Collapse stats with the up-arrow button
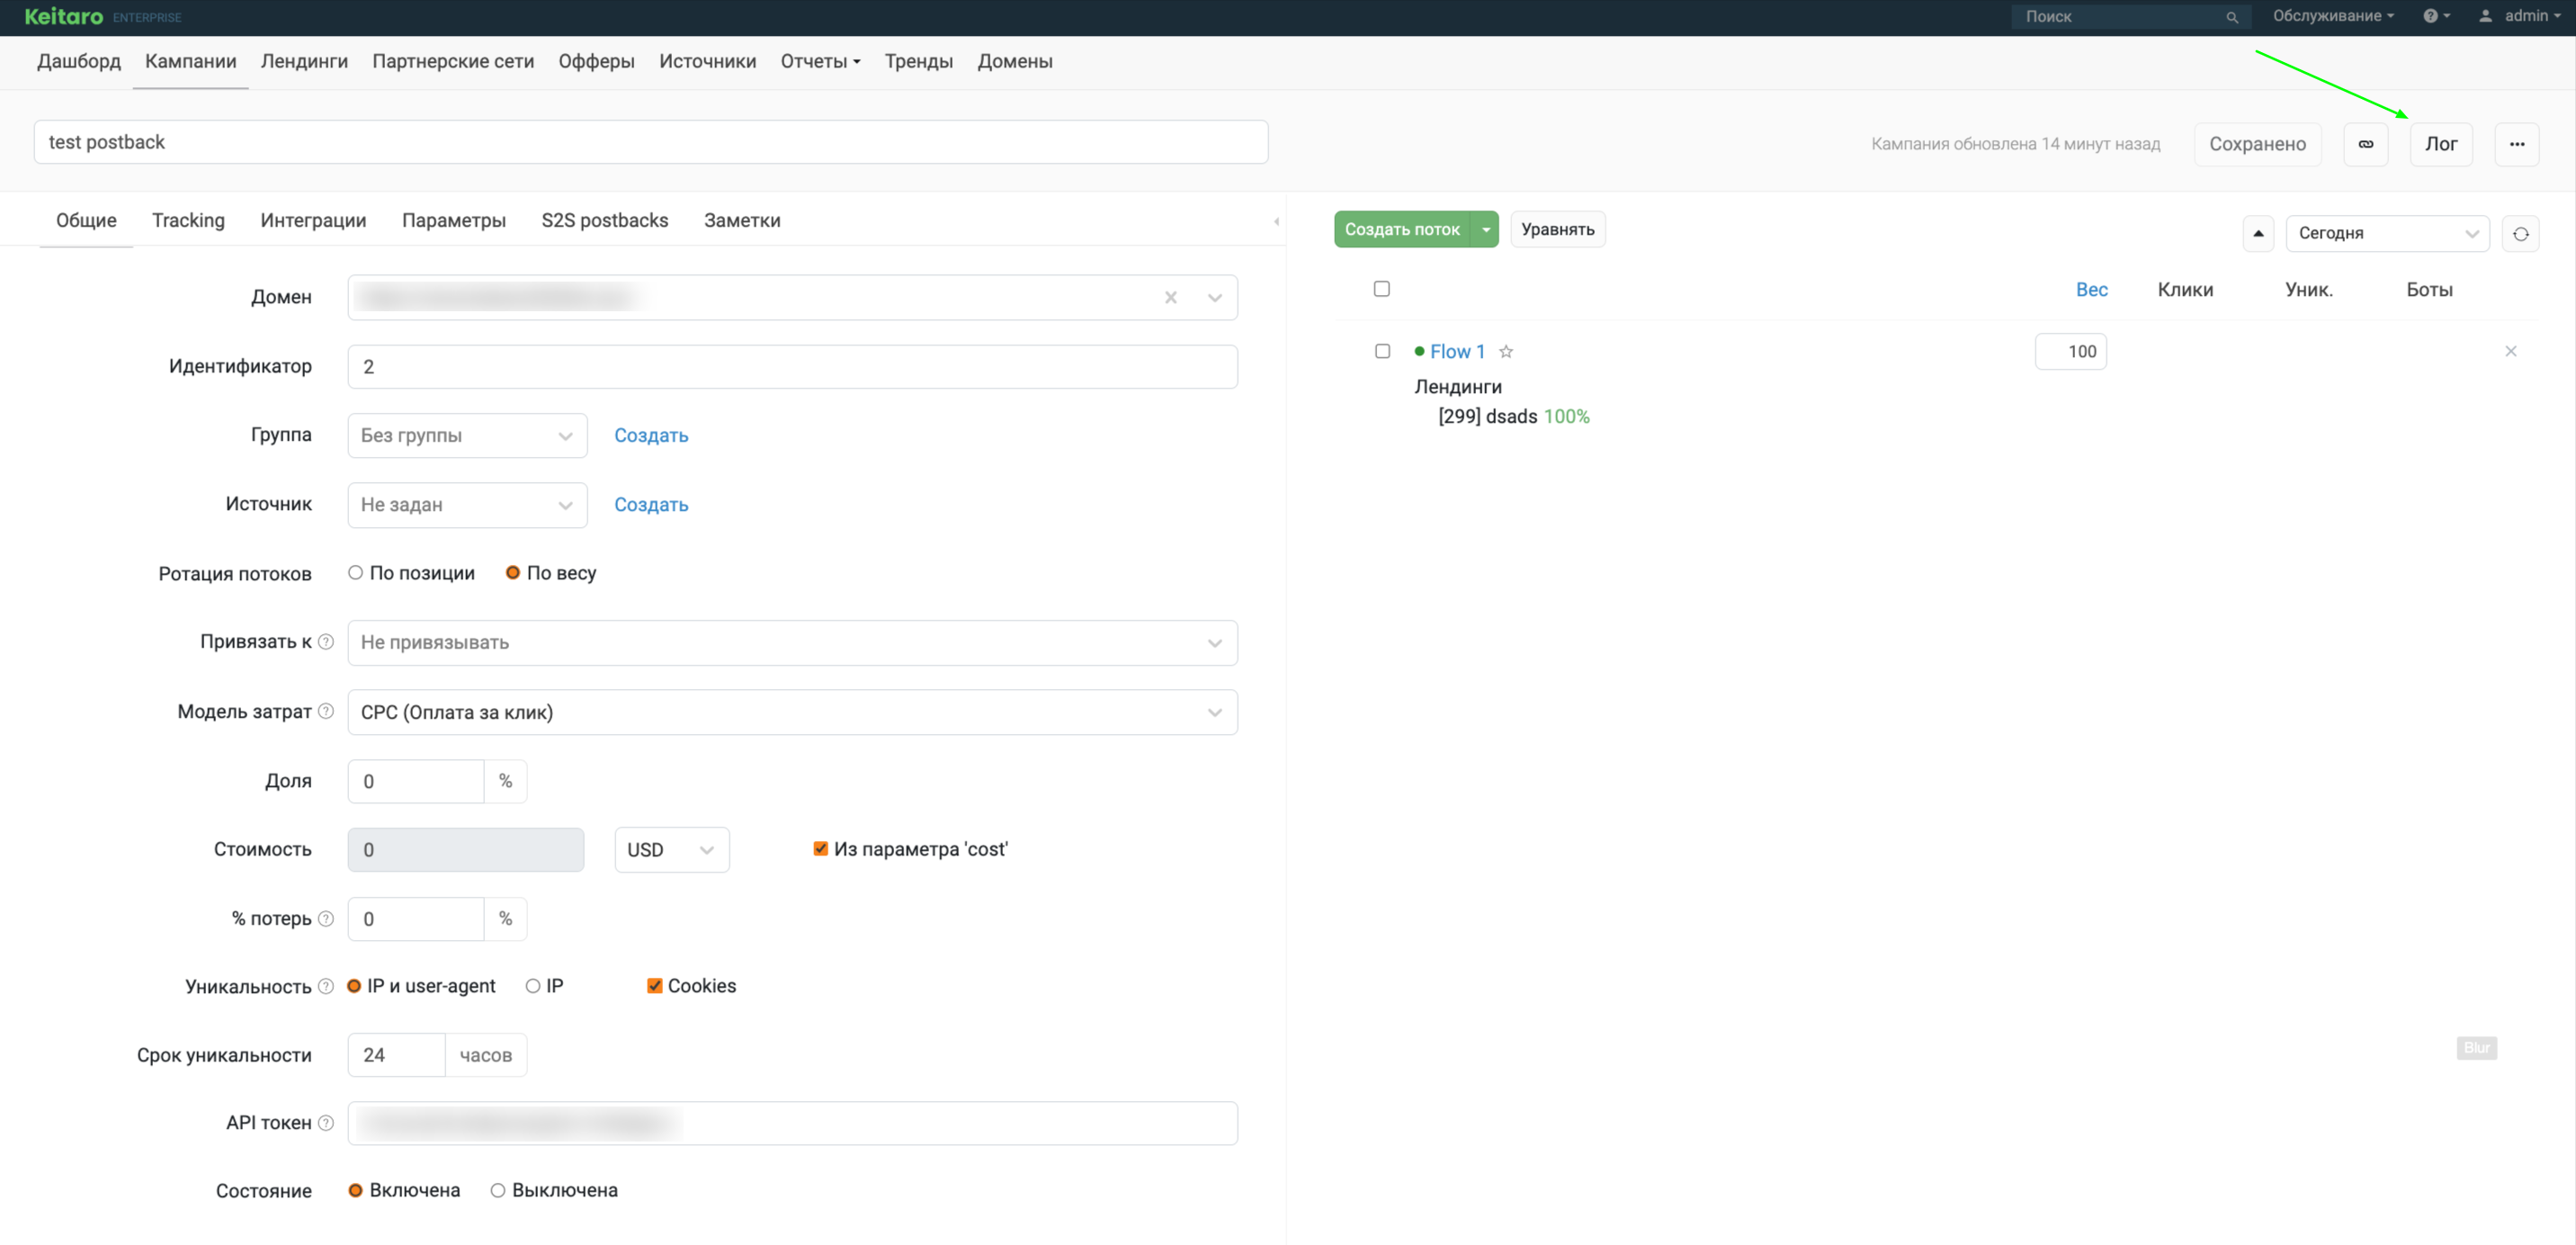 (2258, 234)
